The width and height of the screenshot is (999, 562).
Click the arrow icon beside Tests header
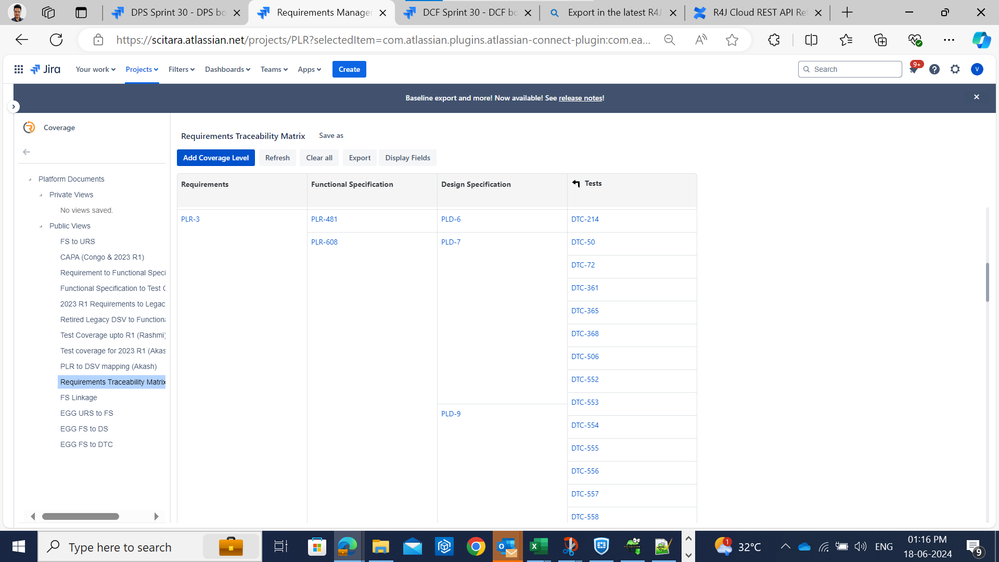coord(576,184)
